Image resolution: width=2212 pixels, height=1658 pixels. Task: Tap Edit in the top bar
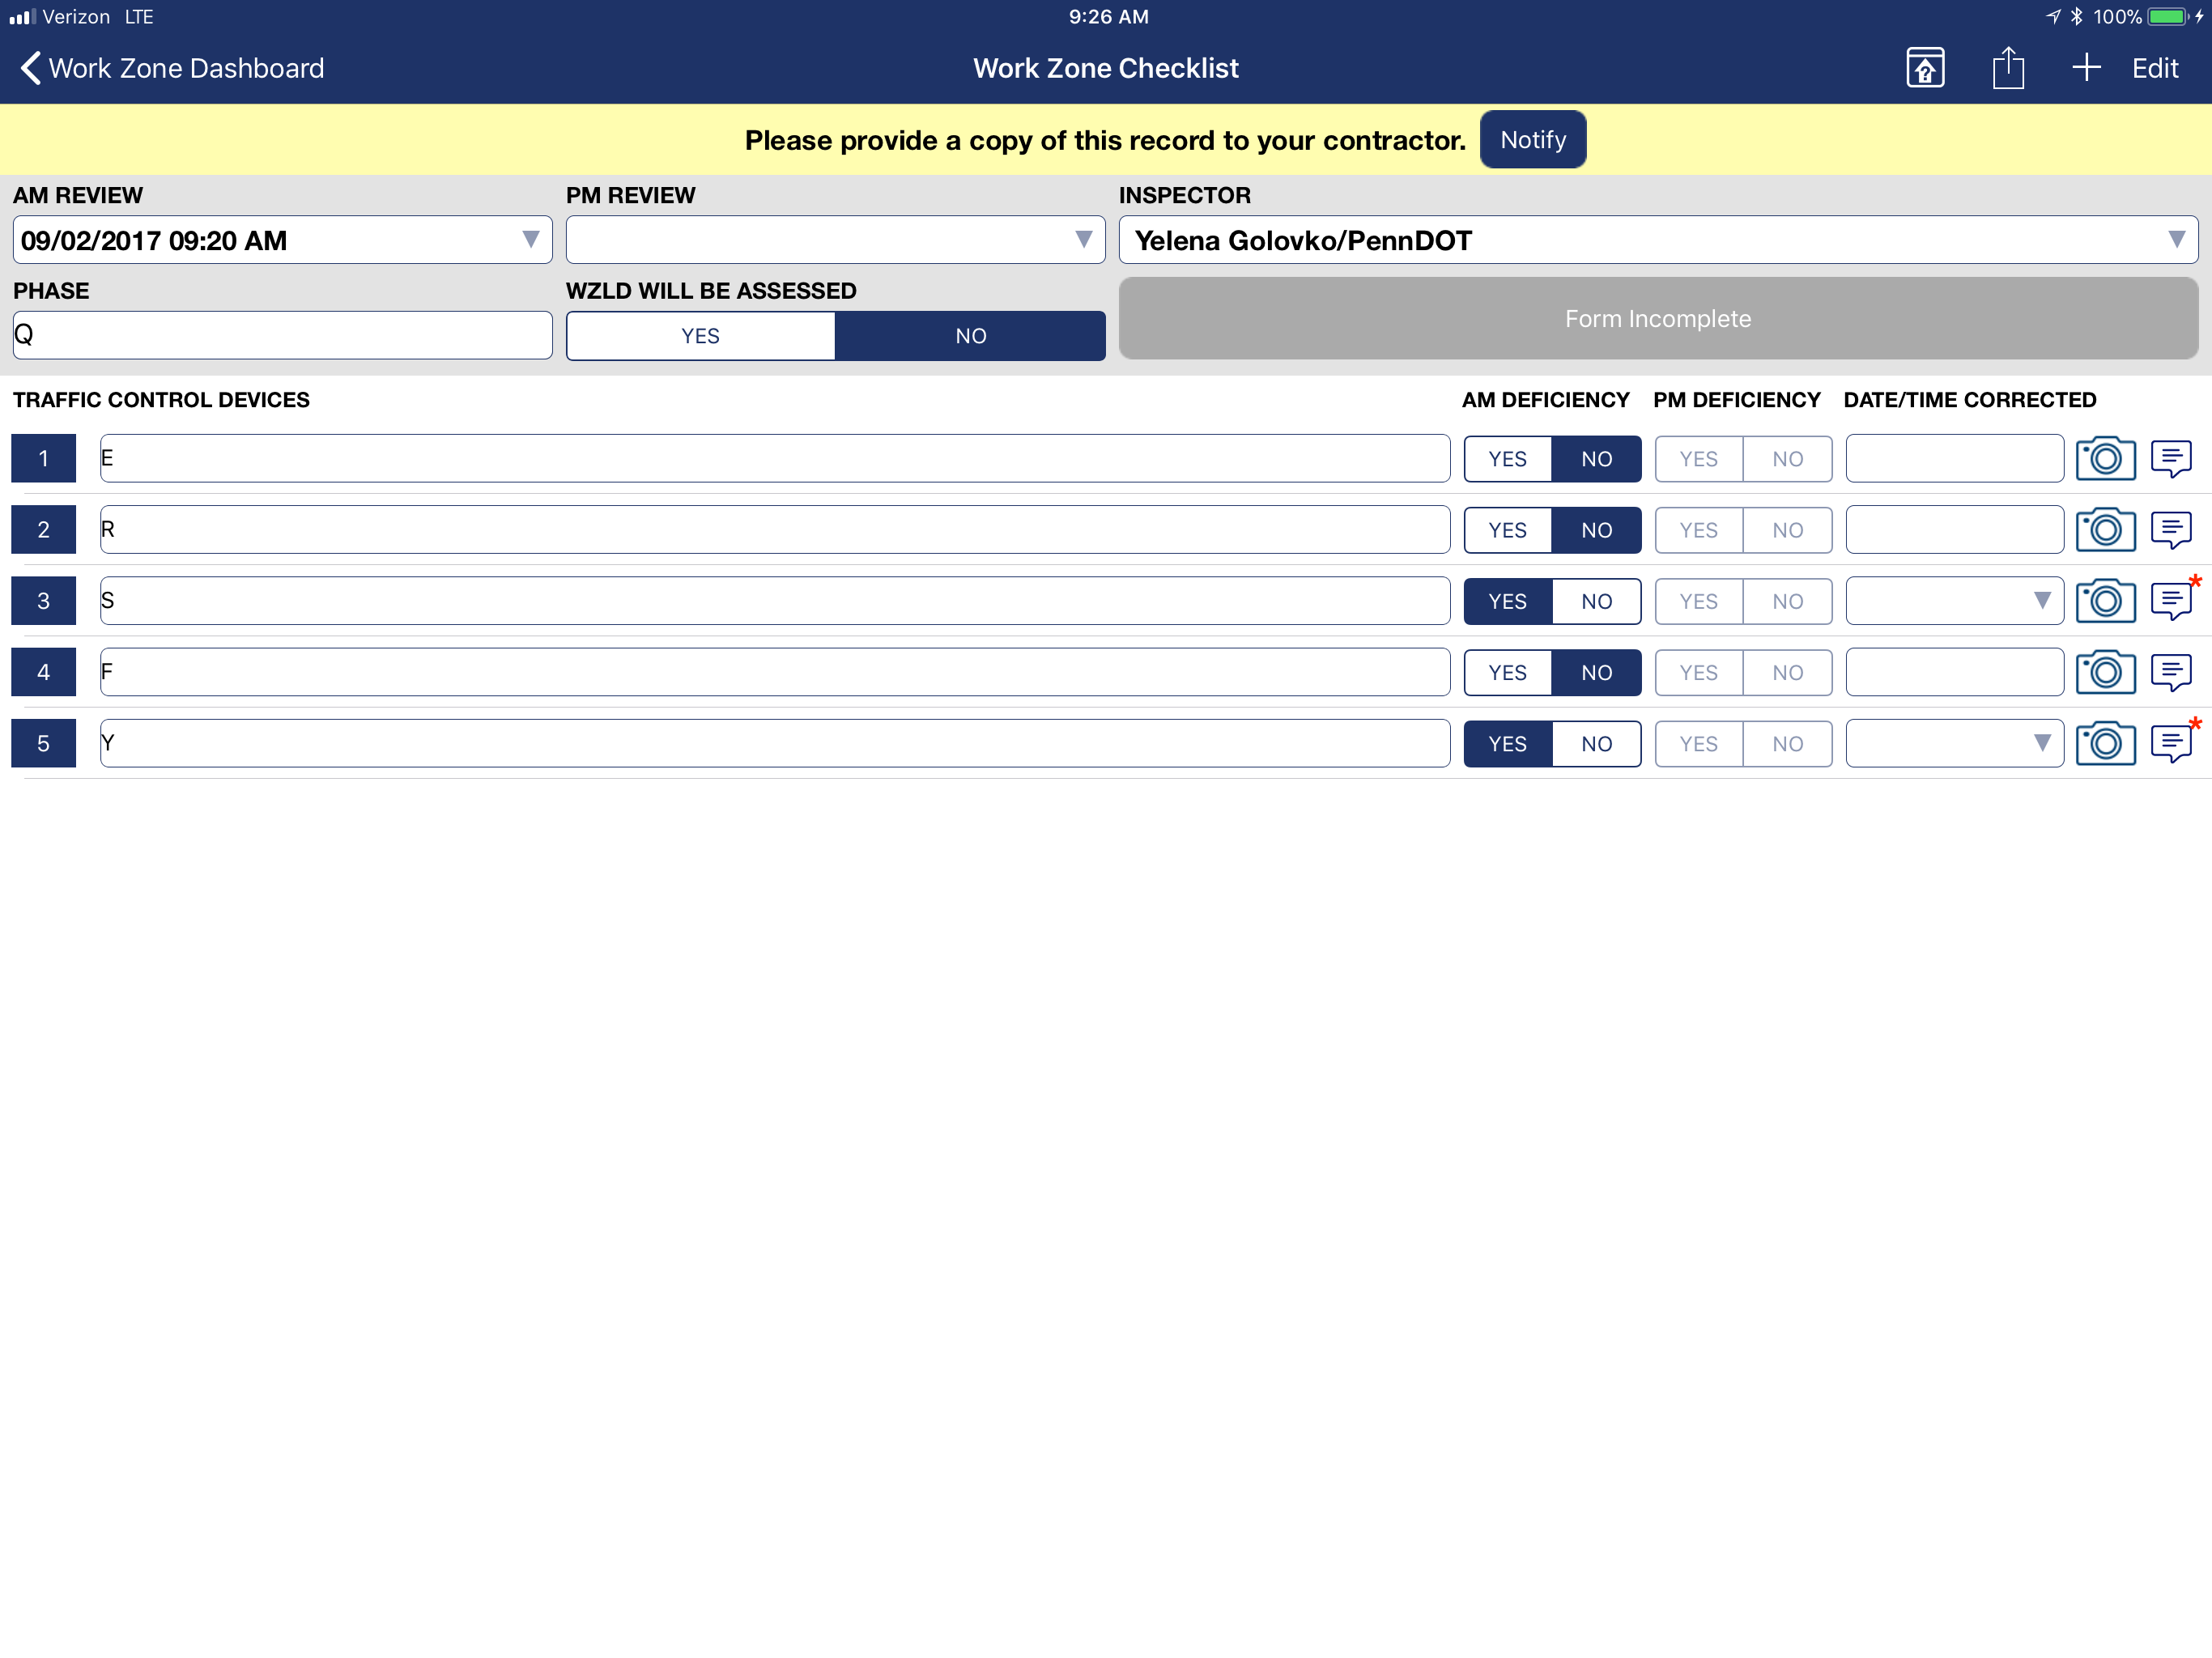pos(2154,68)
